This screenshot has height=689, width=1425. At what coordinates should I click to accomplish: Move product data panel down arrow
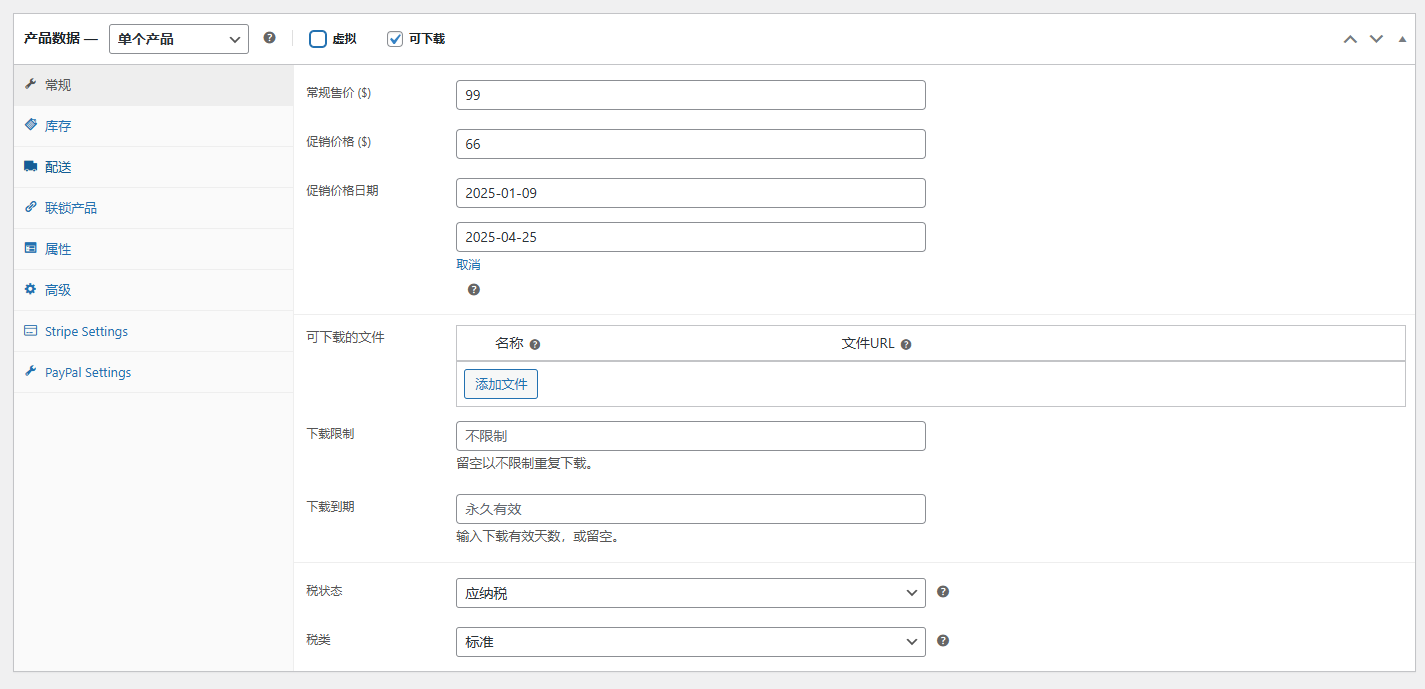click(x=1376, y=39)
